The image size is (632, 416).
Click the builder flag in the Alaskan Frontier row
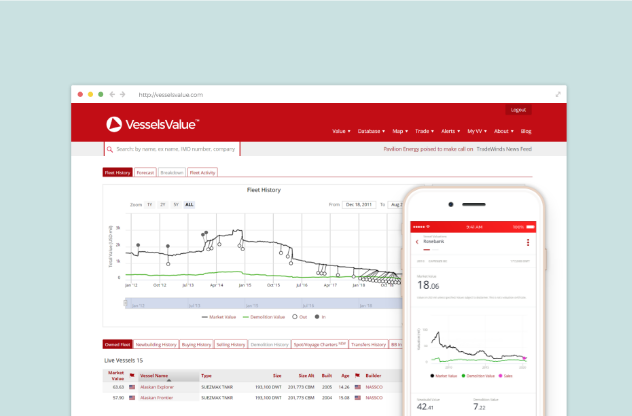358,397
